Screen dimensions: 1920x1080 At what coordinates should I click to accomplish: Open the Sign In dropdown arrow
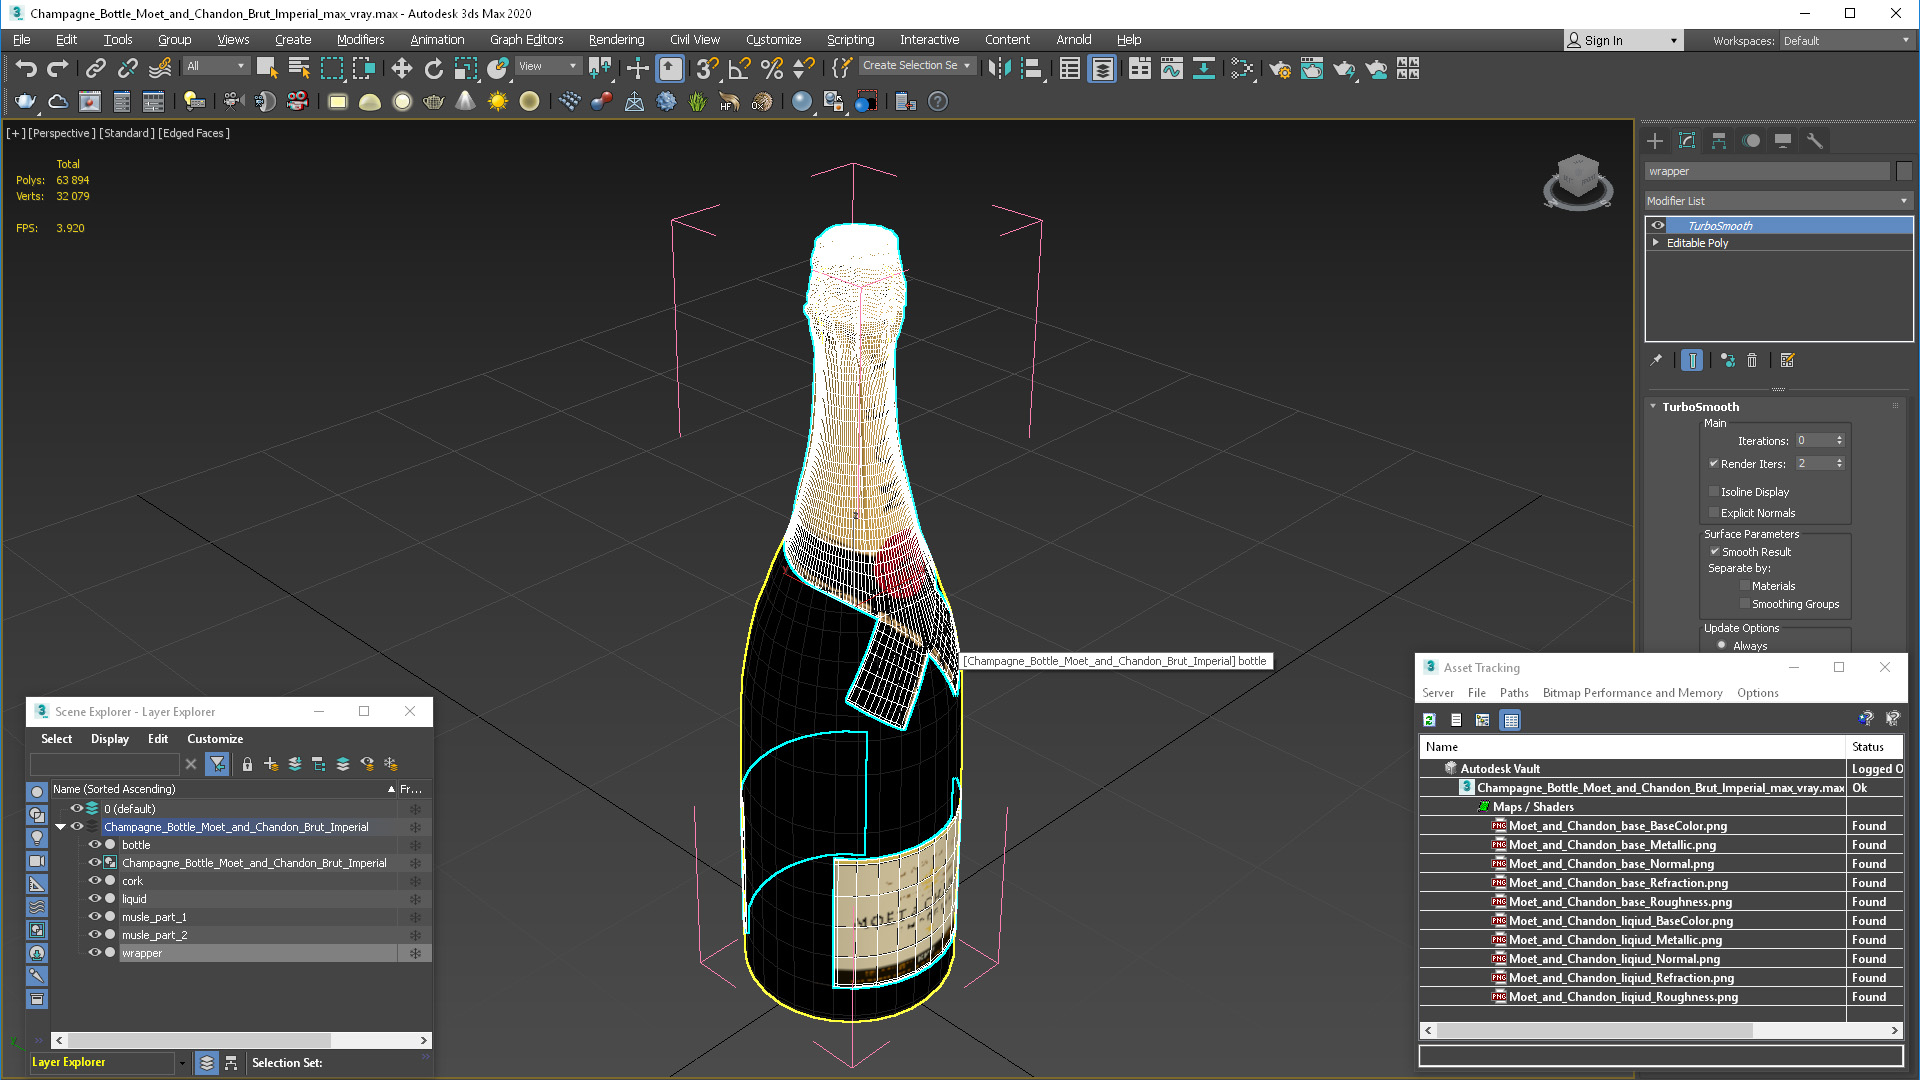(1673, 41)
